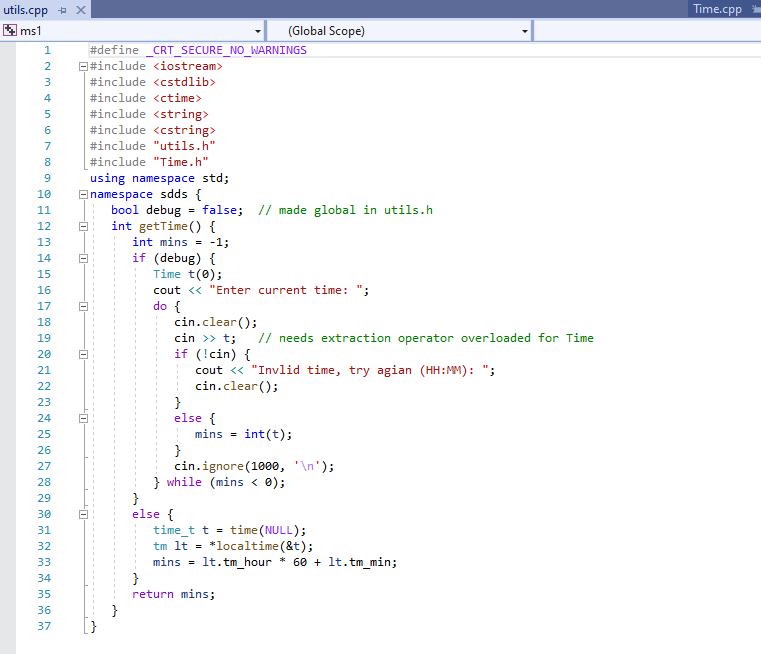761x654 pixels.
Task: Collapse the #include block at line 2
Action: pos(83,66)
